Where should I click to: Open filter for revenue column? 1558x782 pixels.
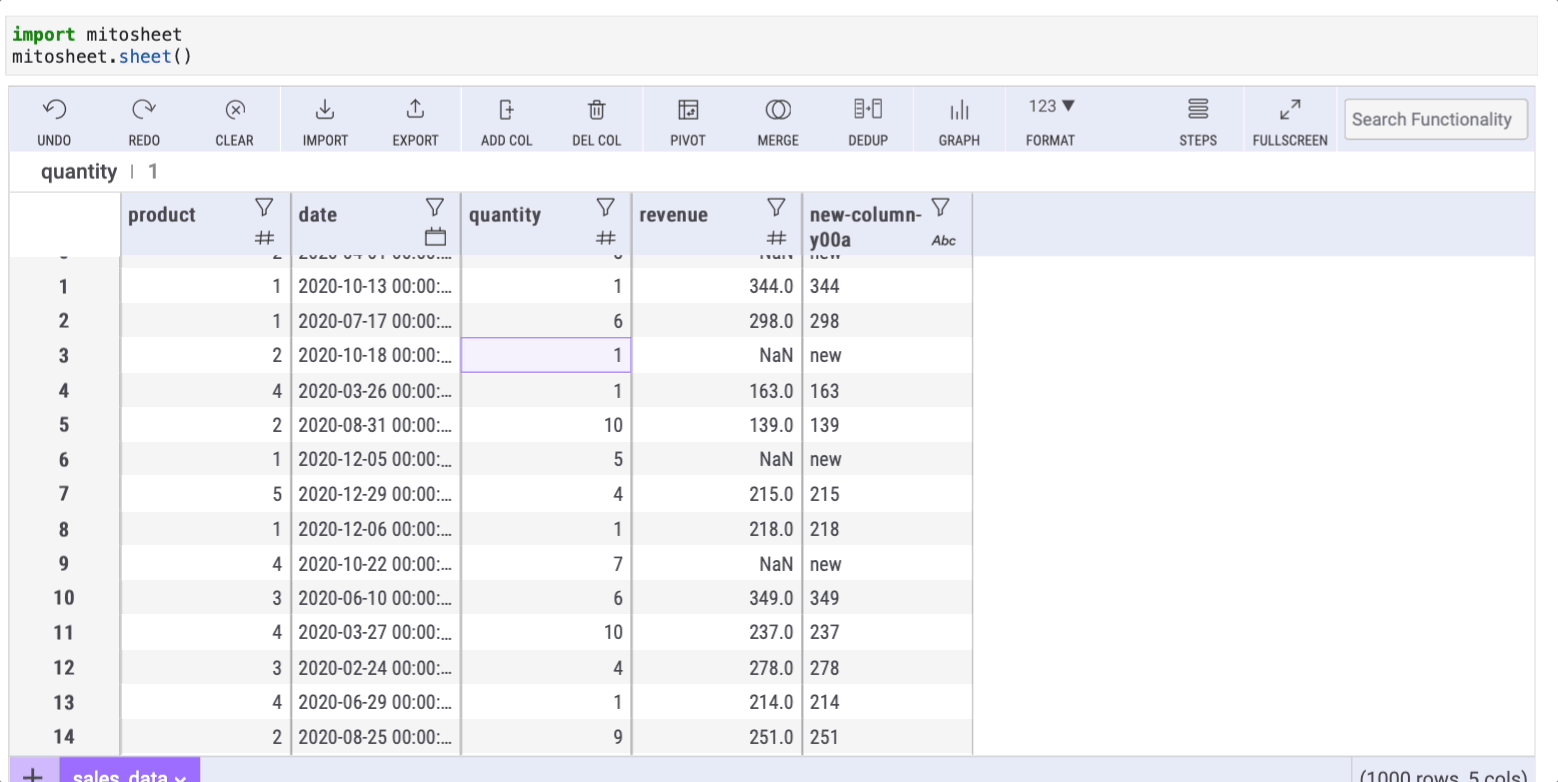click(x=775, y=207)
